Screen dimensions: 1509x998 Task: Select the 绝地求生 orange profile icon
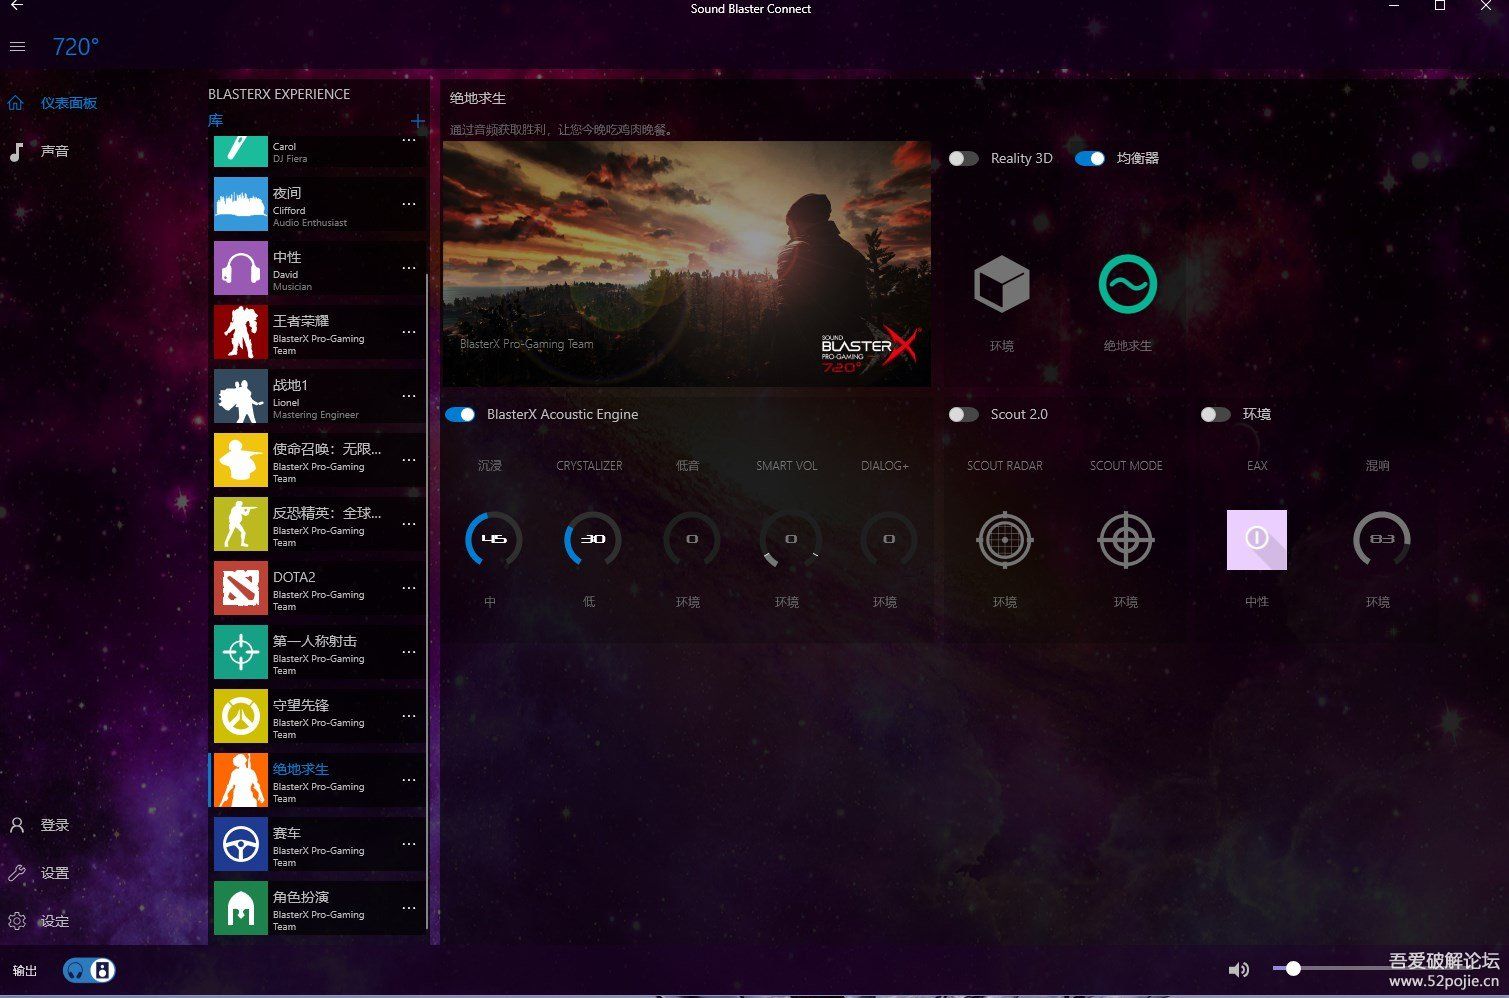pyautogui.click(x=241, y=780)
